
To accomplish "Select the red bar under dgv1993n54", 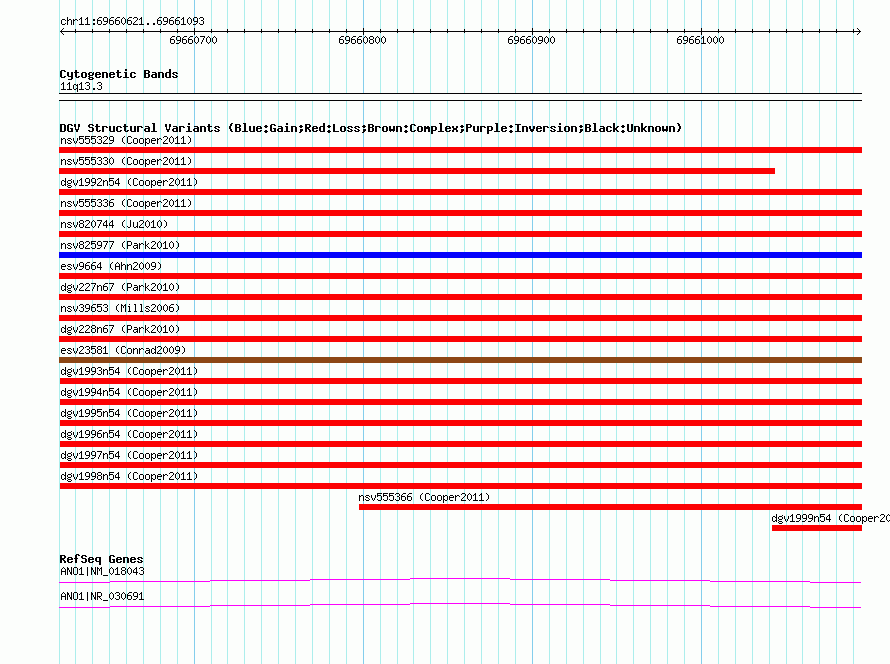I will tap(460, 381).
